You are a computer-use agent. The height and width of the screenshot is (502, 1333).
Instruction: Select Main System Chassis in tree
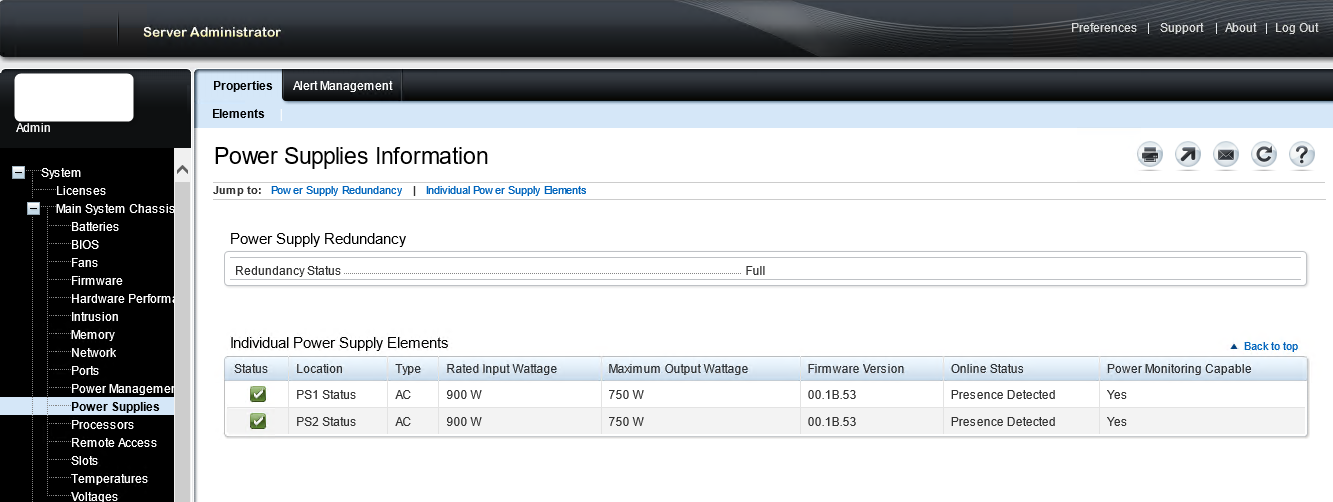click(115, 209)
